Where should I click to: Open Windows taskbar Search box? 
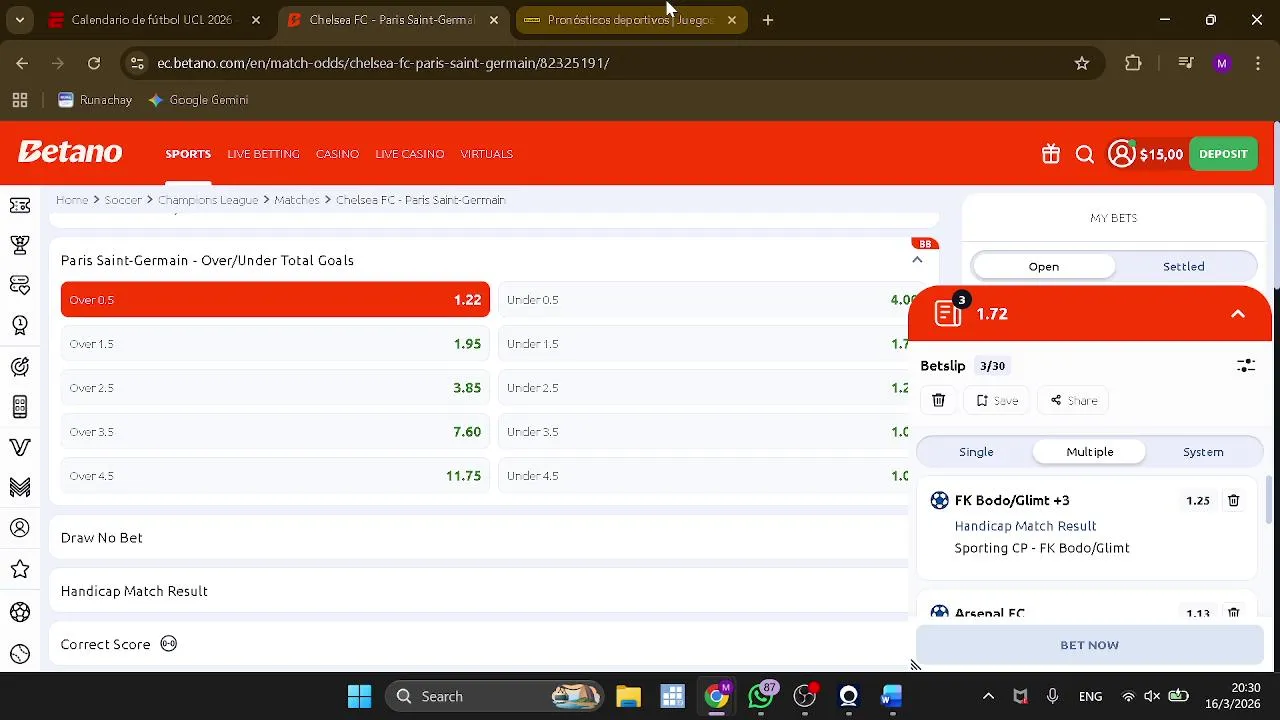(x=495, y=696)
